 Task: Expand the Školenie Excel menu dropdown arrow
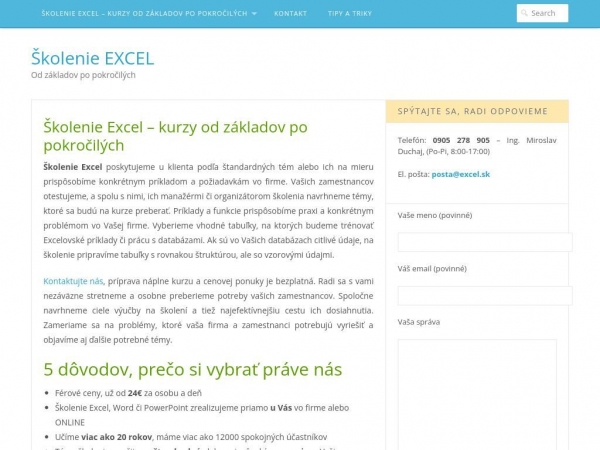pos(254,13)
